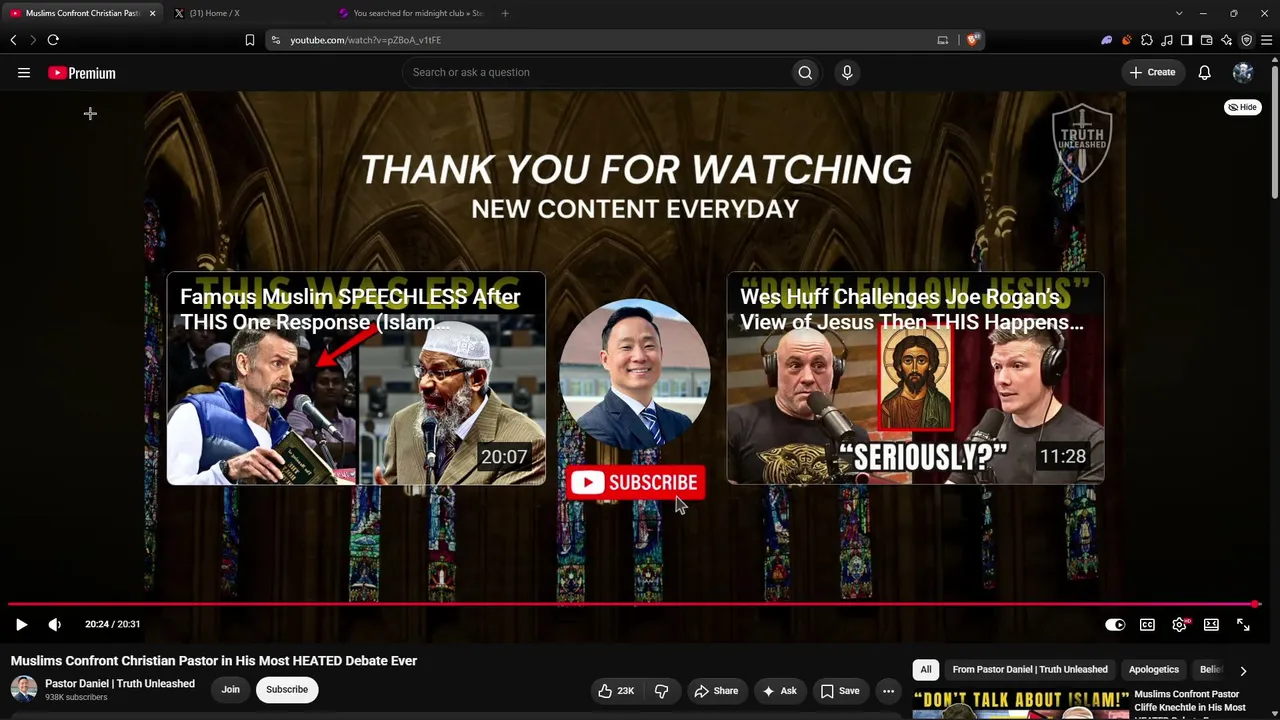Image resolution: width=1280 pixels, height=720 pixels.
Task: Select From Pastor Daniel | Truth Unleashed chip
Action: 1030,669
